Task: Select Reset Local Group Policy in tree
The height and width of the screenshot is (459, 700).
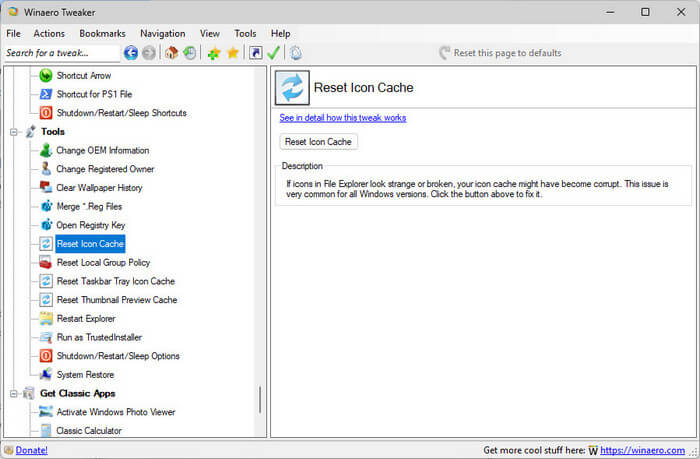Action: click(103, 263)
